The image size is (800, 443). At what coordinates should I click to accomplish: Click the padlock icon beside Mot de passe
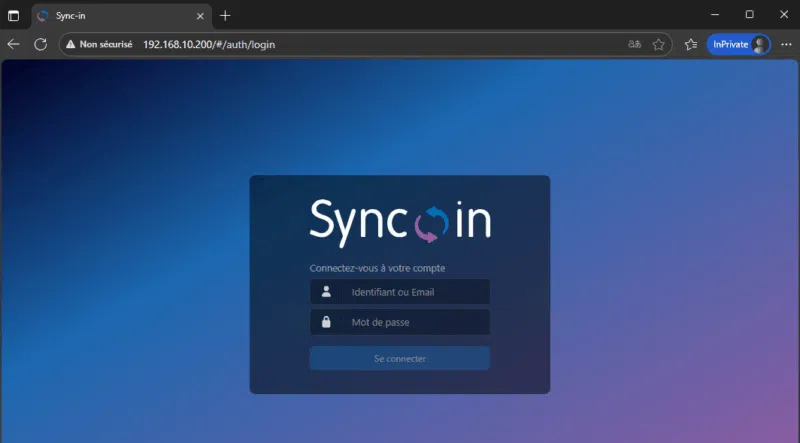pyautogui.click(x=326, y=322)
